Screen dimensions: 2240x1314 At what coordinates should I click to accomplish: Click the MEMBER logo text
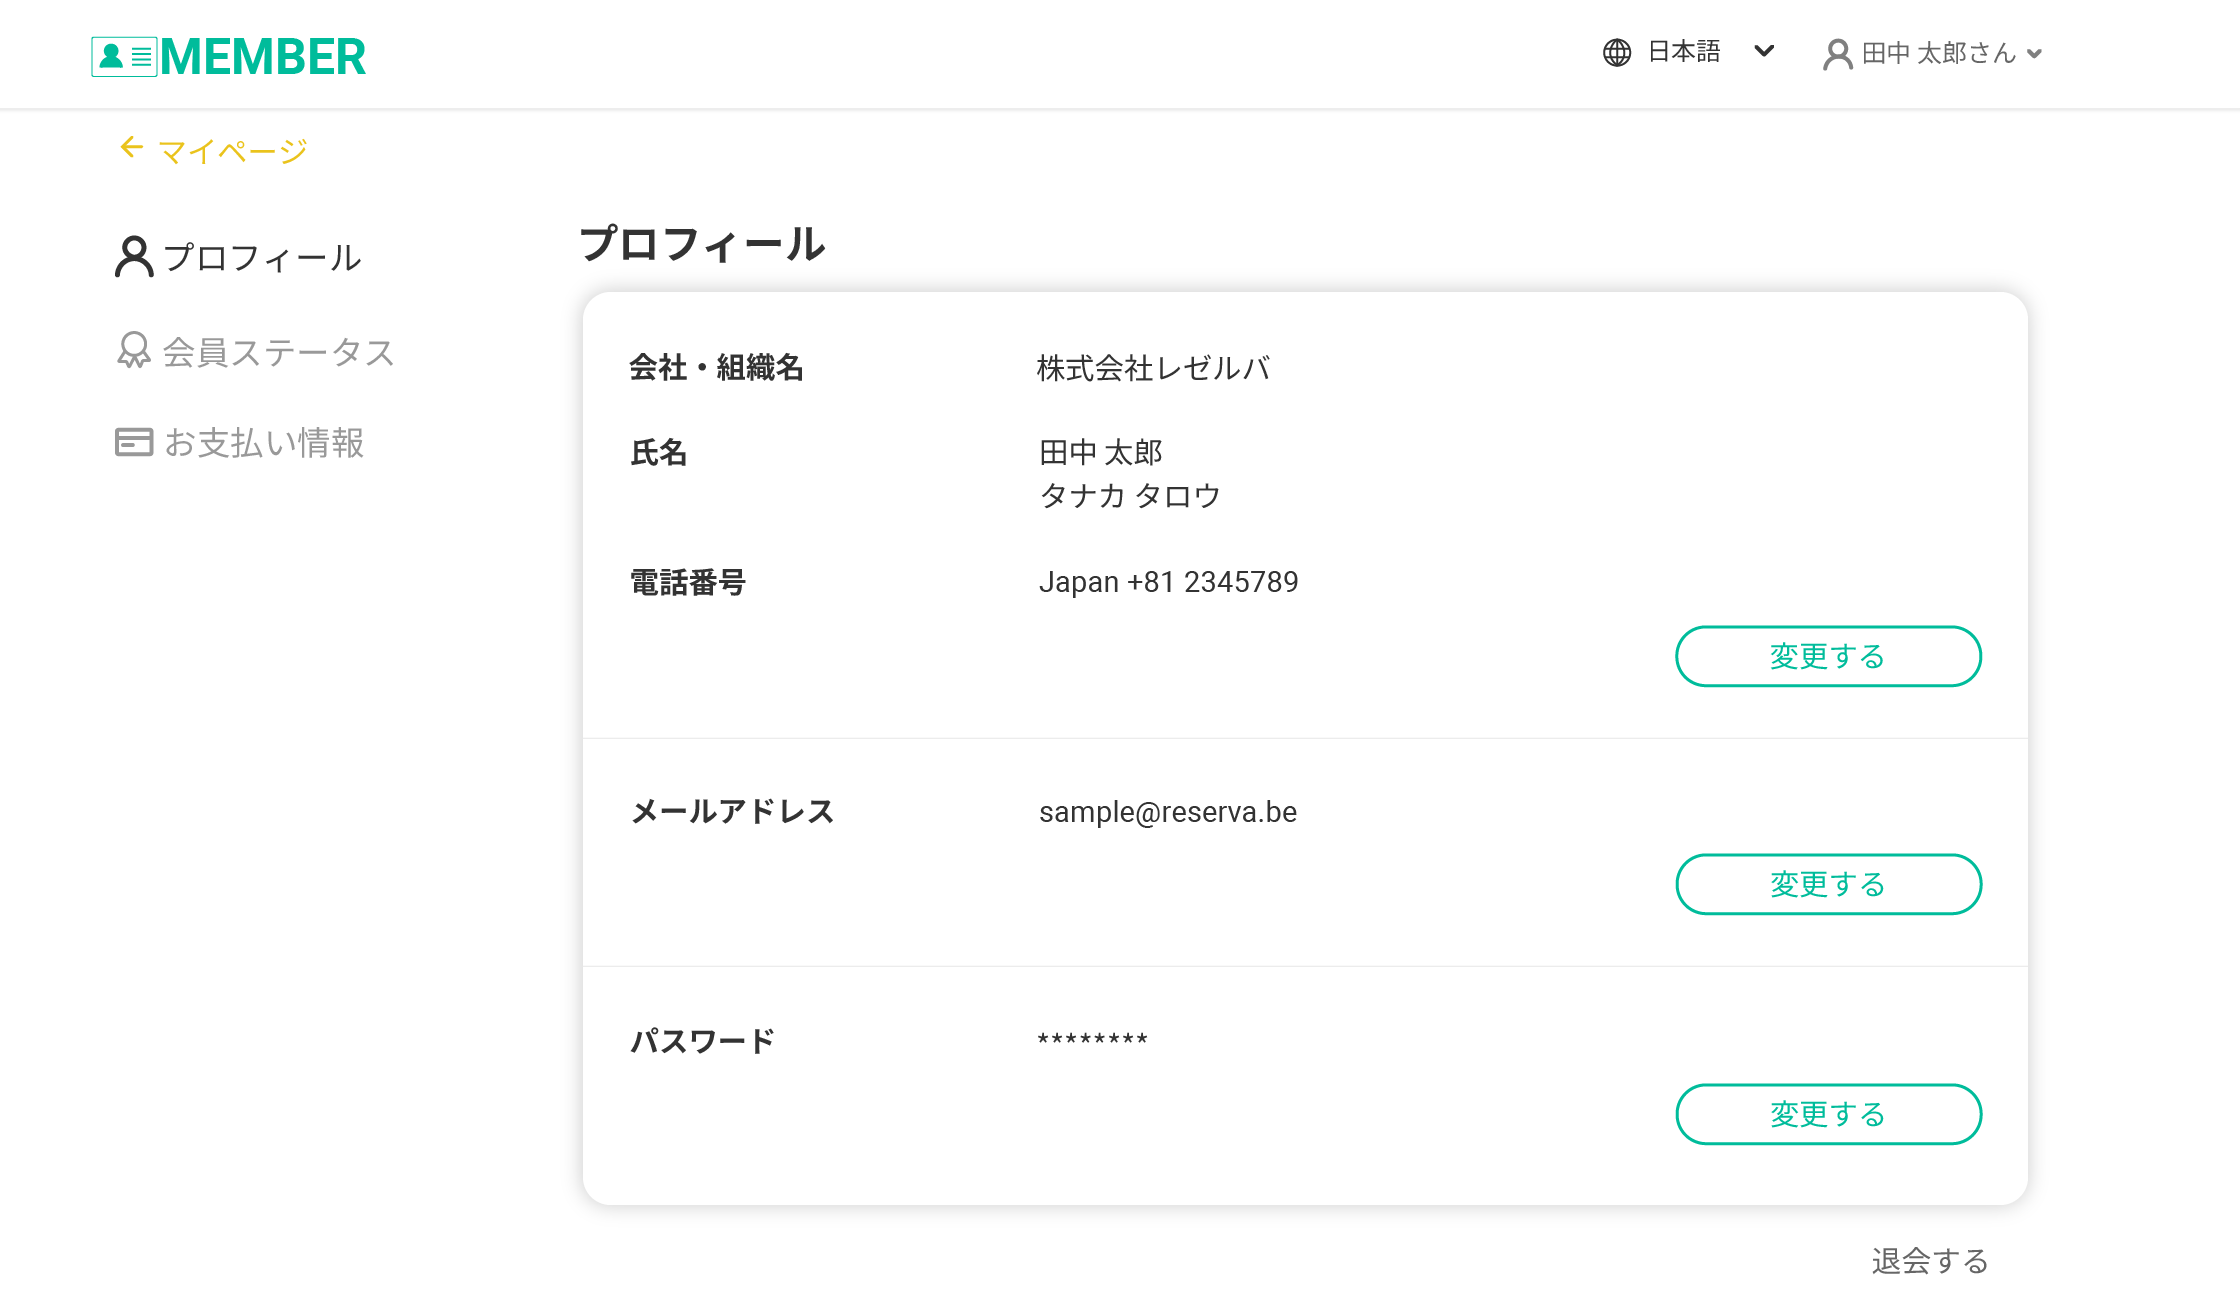(263, 57)
